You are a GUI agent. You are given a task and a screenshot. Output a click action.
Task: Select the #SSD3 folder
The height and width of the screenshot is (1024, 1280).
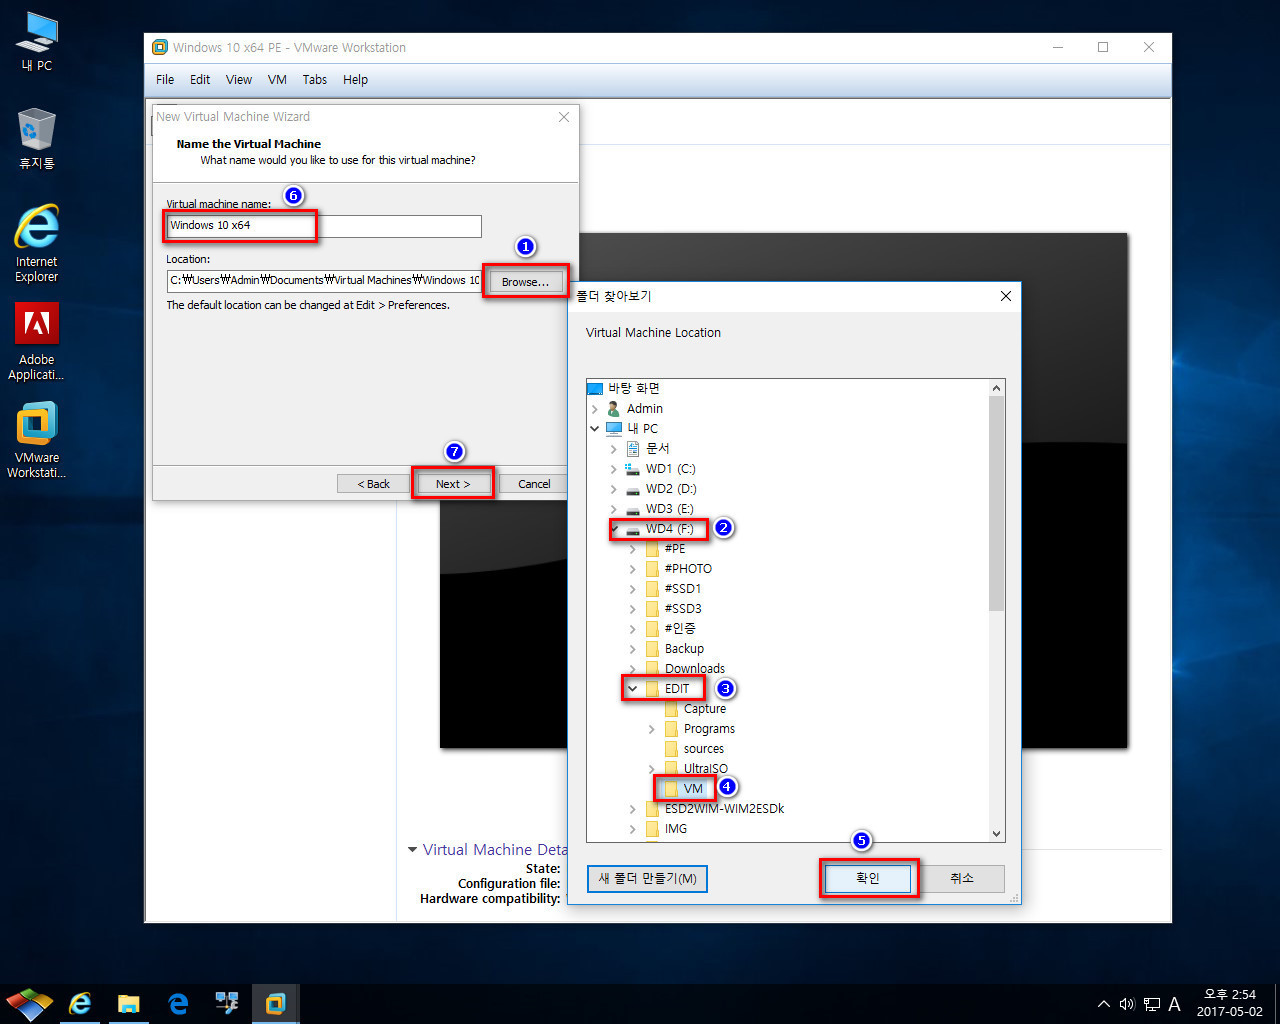[x=683, y=608]
